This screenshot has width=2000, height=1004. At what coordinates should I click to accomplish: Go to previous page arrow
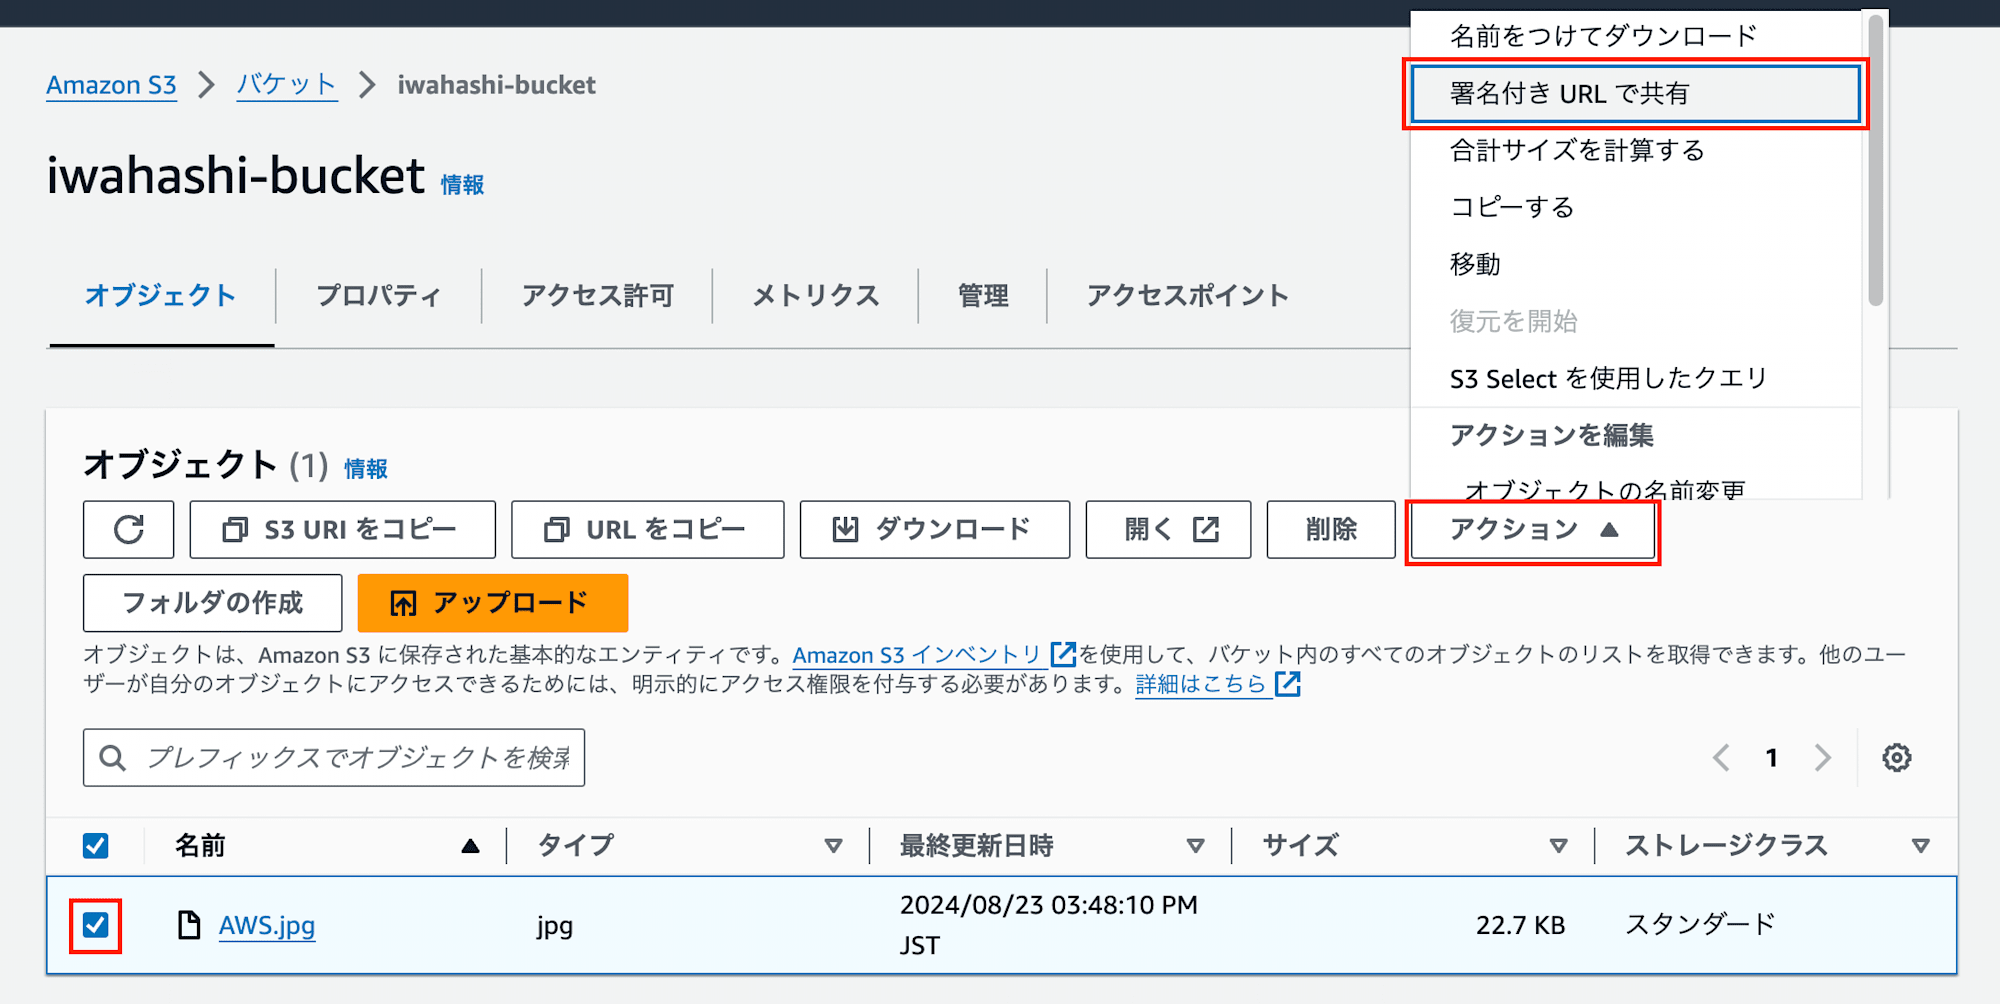tap(1721, 758)
